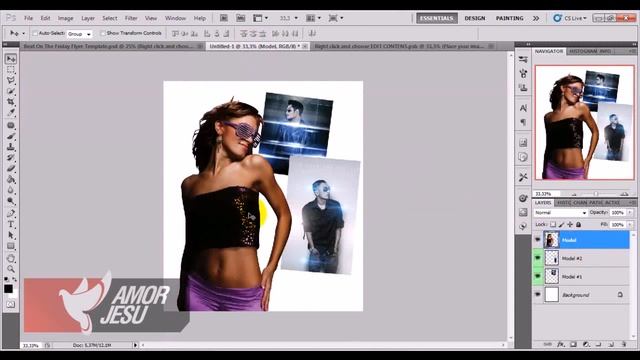This screenshot has height=360, width=640.
Task: Open the Fill slider arrow
Action: [x=630, y=224]
